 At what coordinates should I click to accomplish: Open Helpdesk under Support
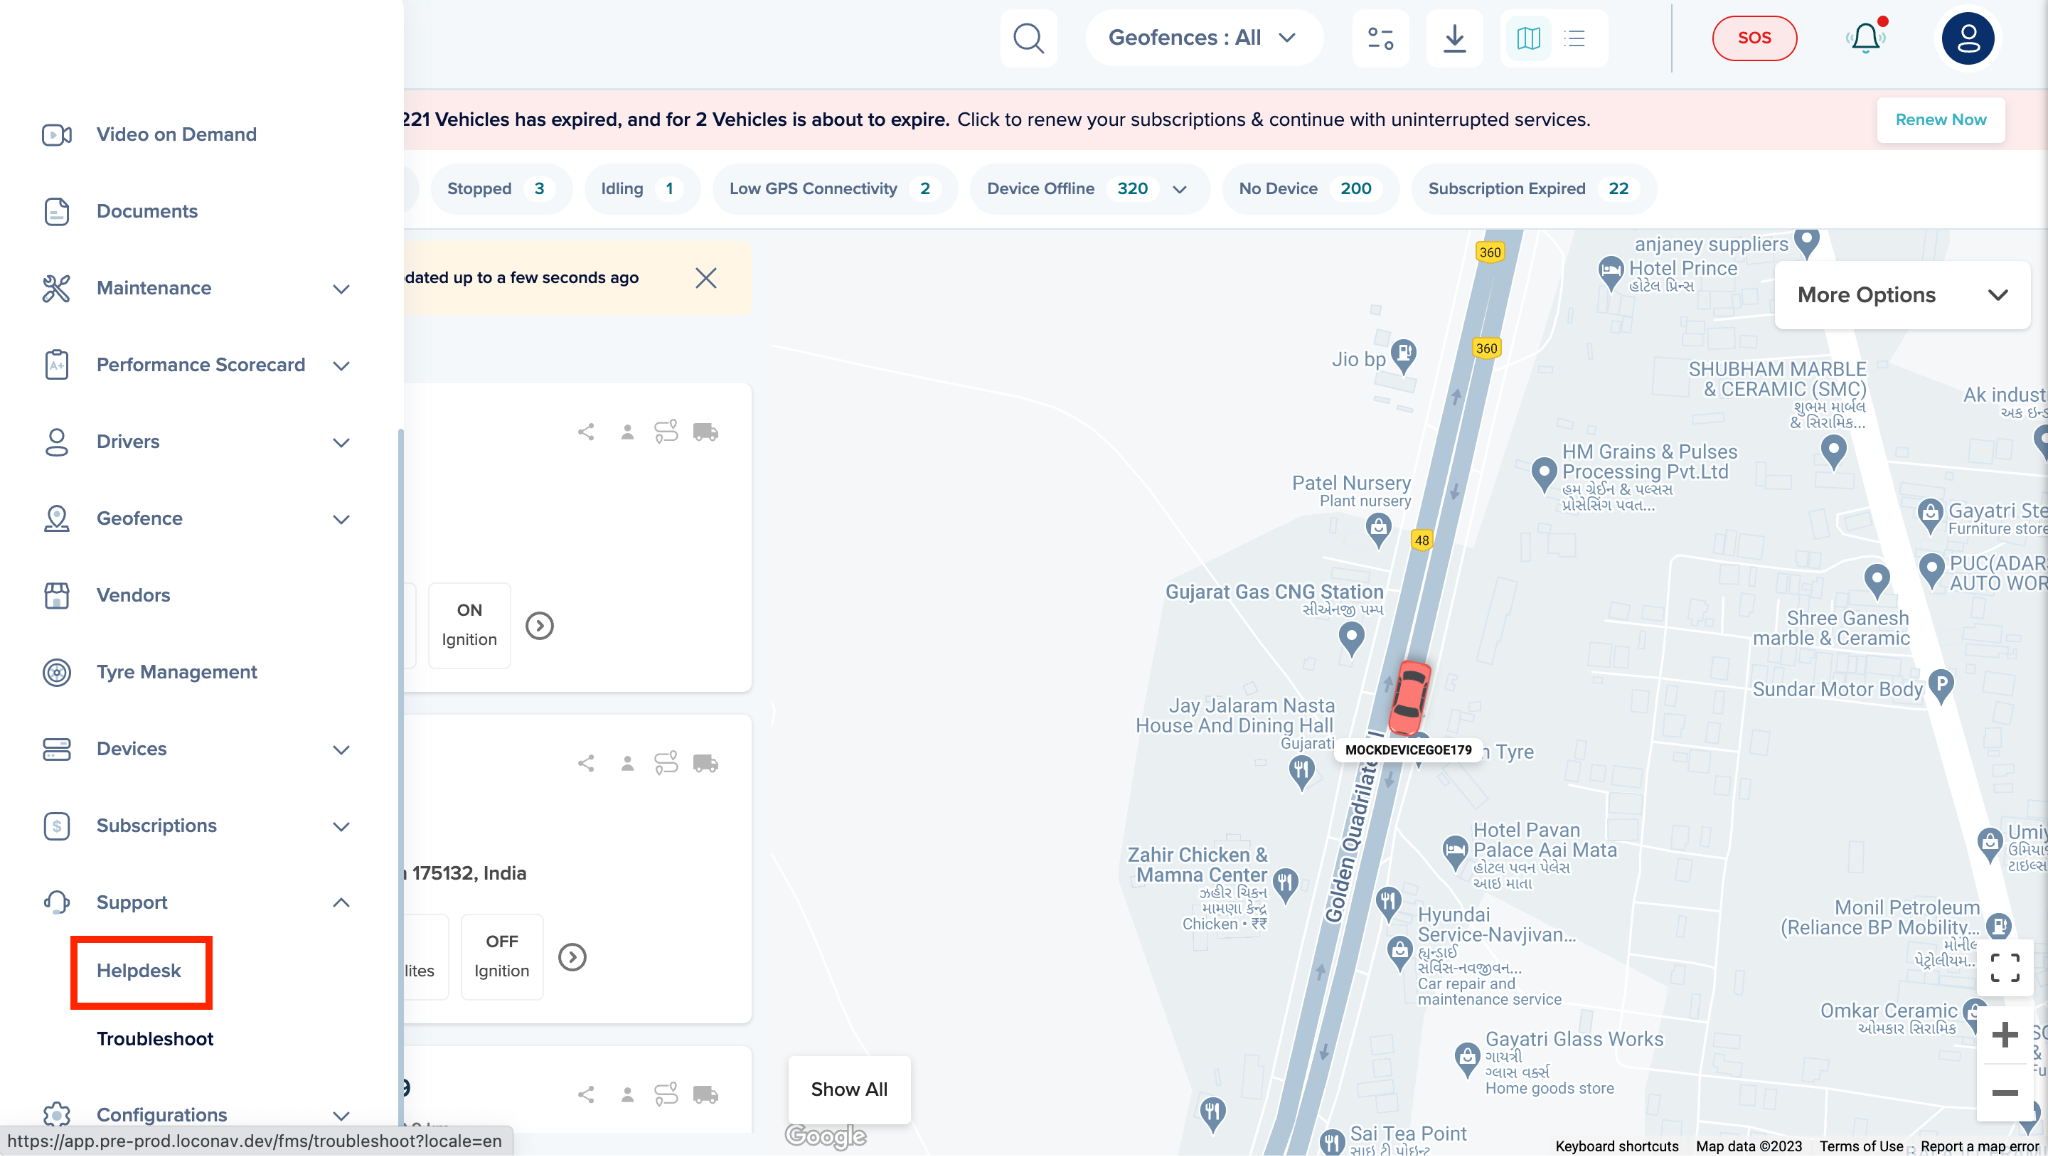(x=139, y=971)
